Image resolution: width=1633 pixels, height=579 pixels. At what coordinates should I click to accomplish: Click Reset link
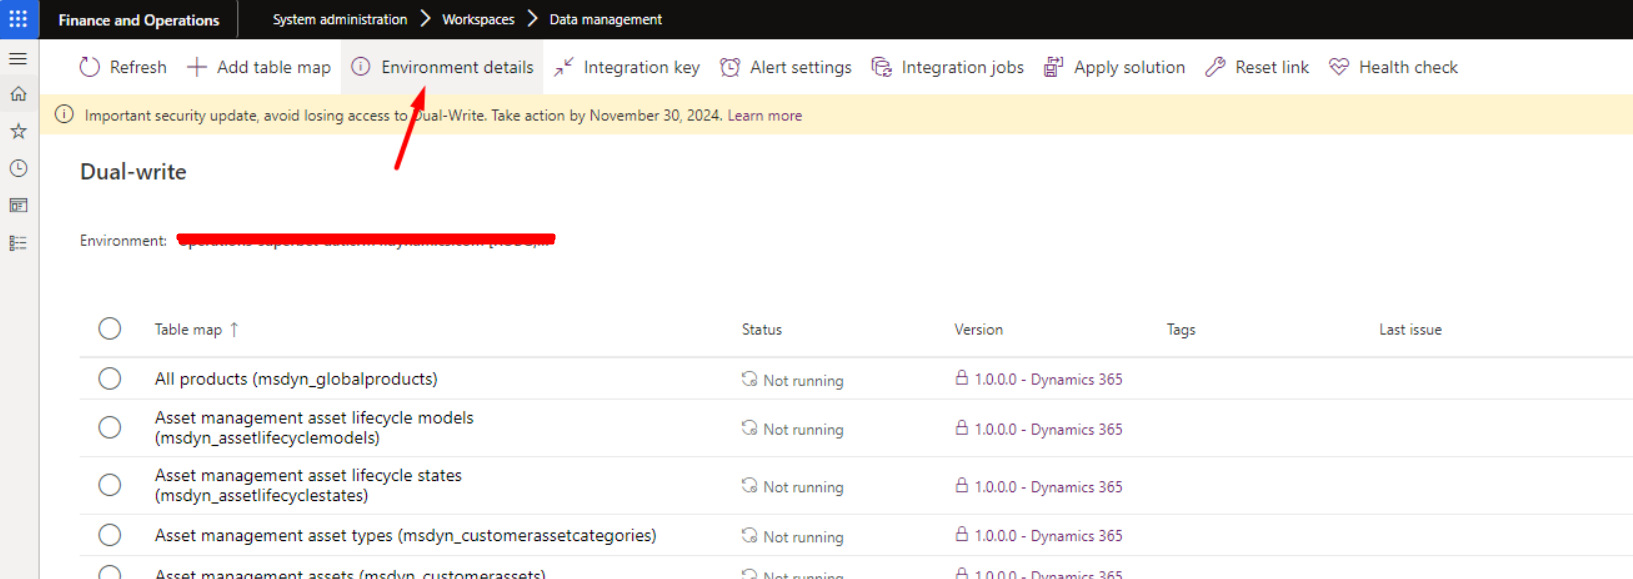(1257, 67)
